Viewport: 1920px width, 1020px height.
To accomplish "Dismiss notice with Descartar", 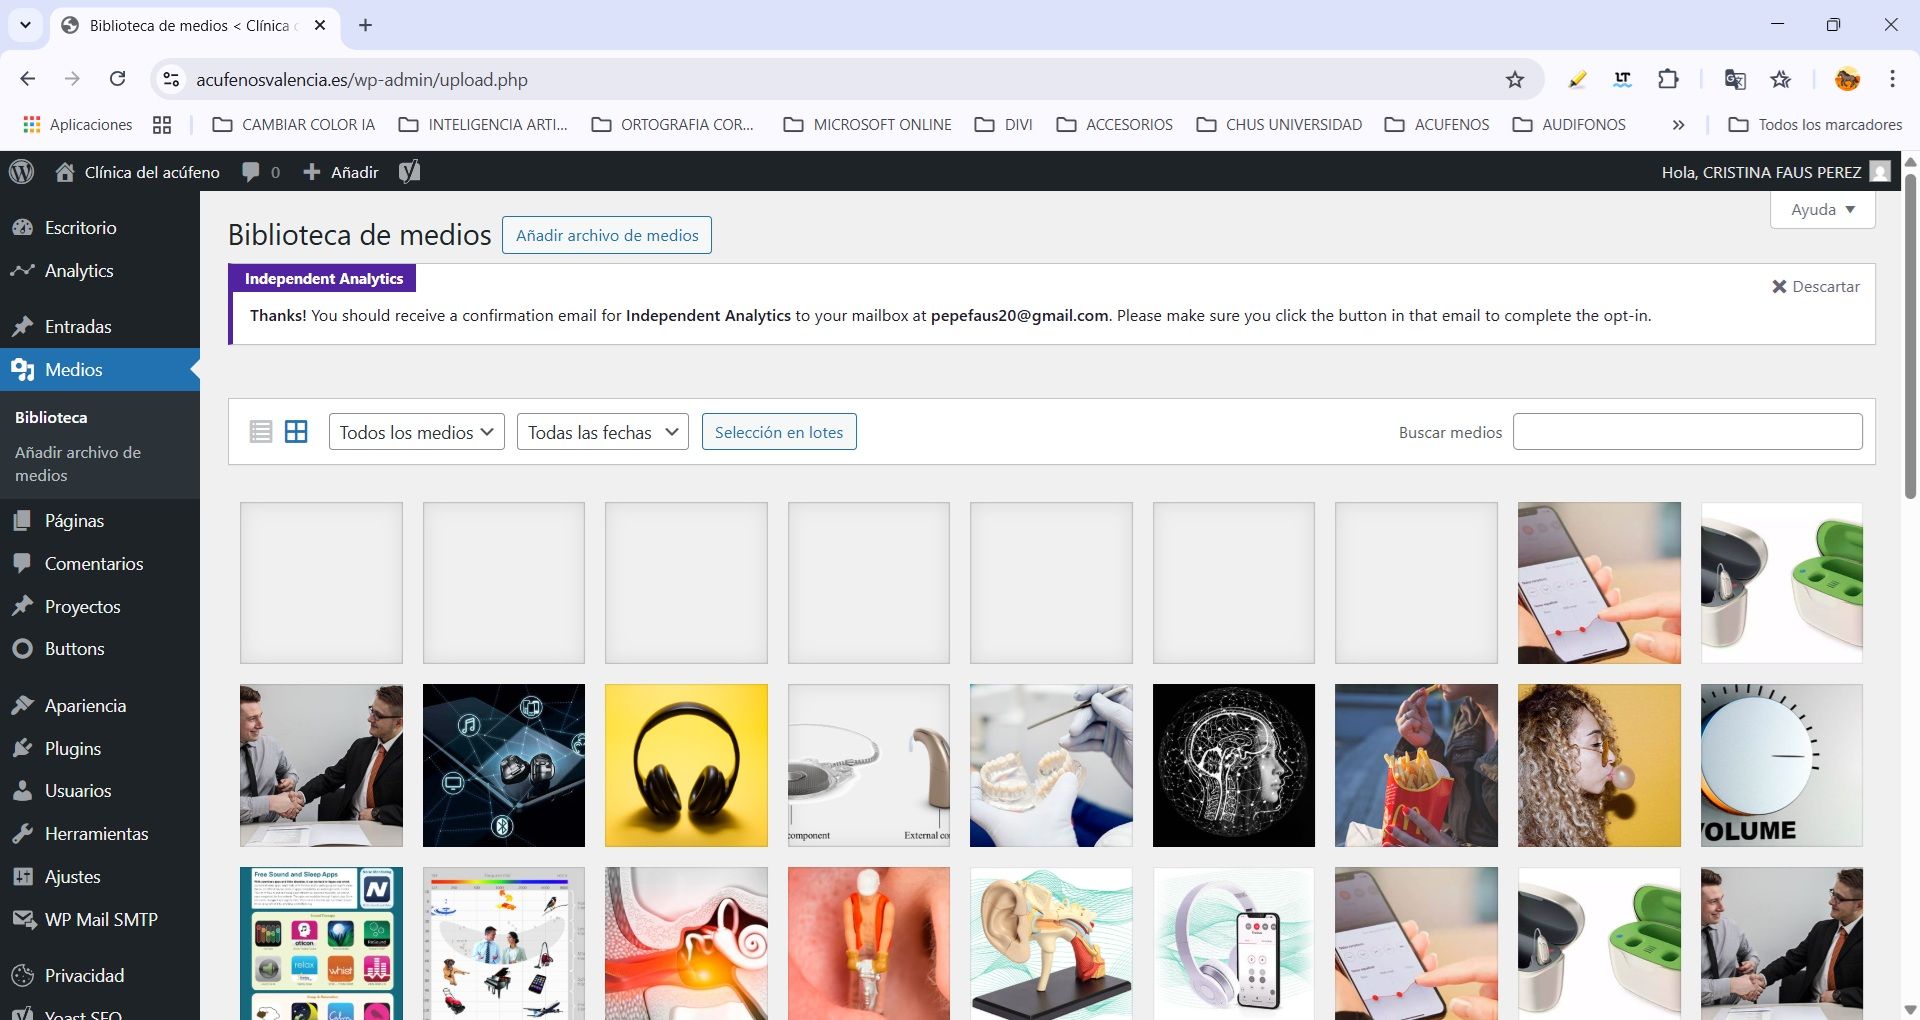I will pyautogui.click(x=1816, y=286).
